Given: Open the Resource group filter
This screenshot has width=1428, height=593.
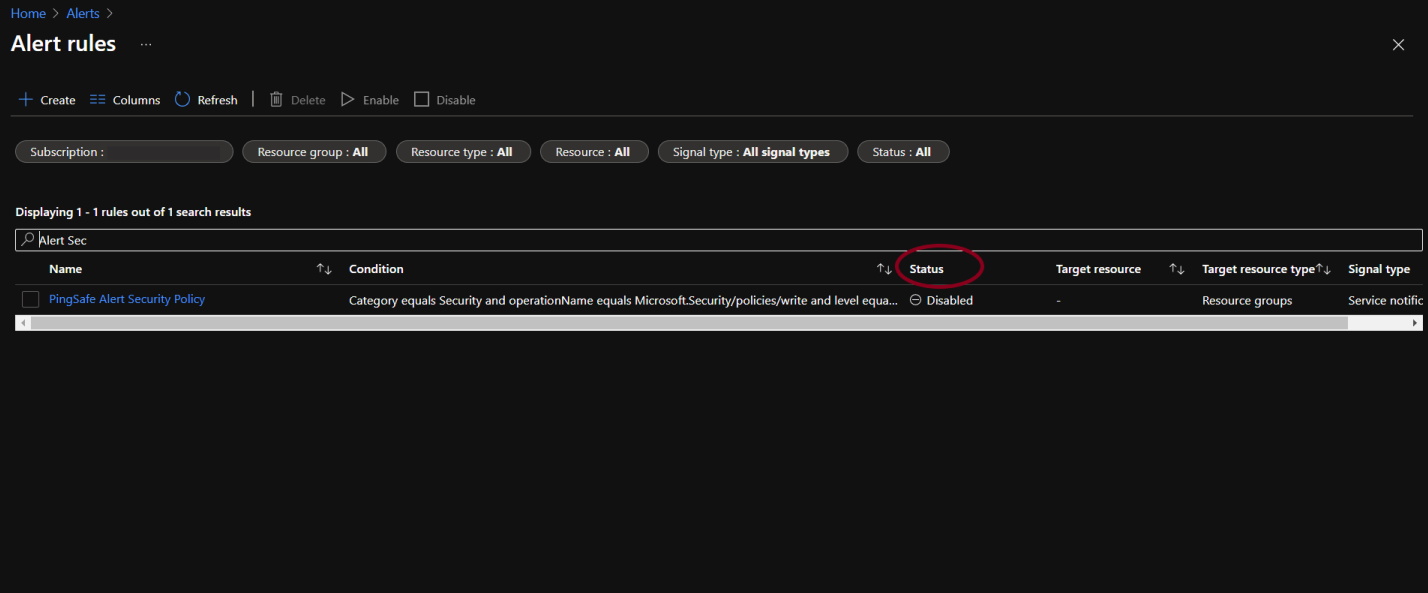Looking at the screenshot, I should click(x=313, y=152).
